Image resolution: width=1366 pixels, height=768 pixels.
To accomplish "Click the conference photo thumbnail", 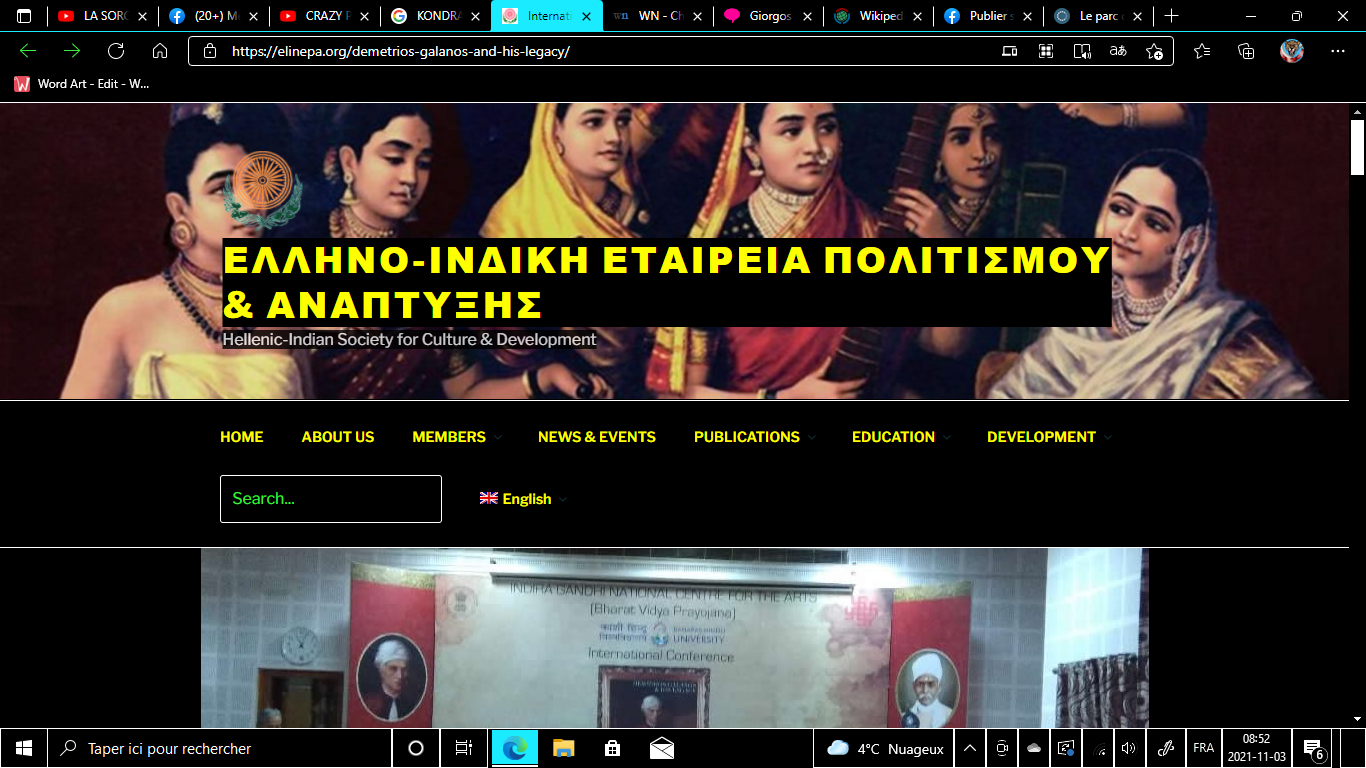I will click(675, 638).
